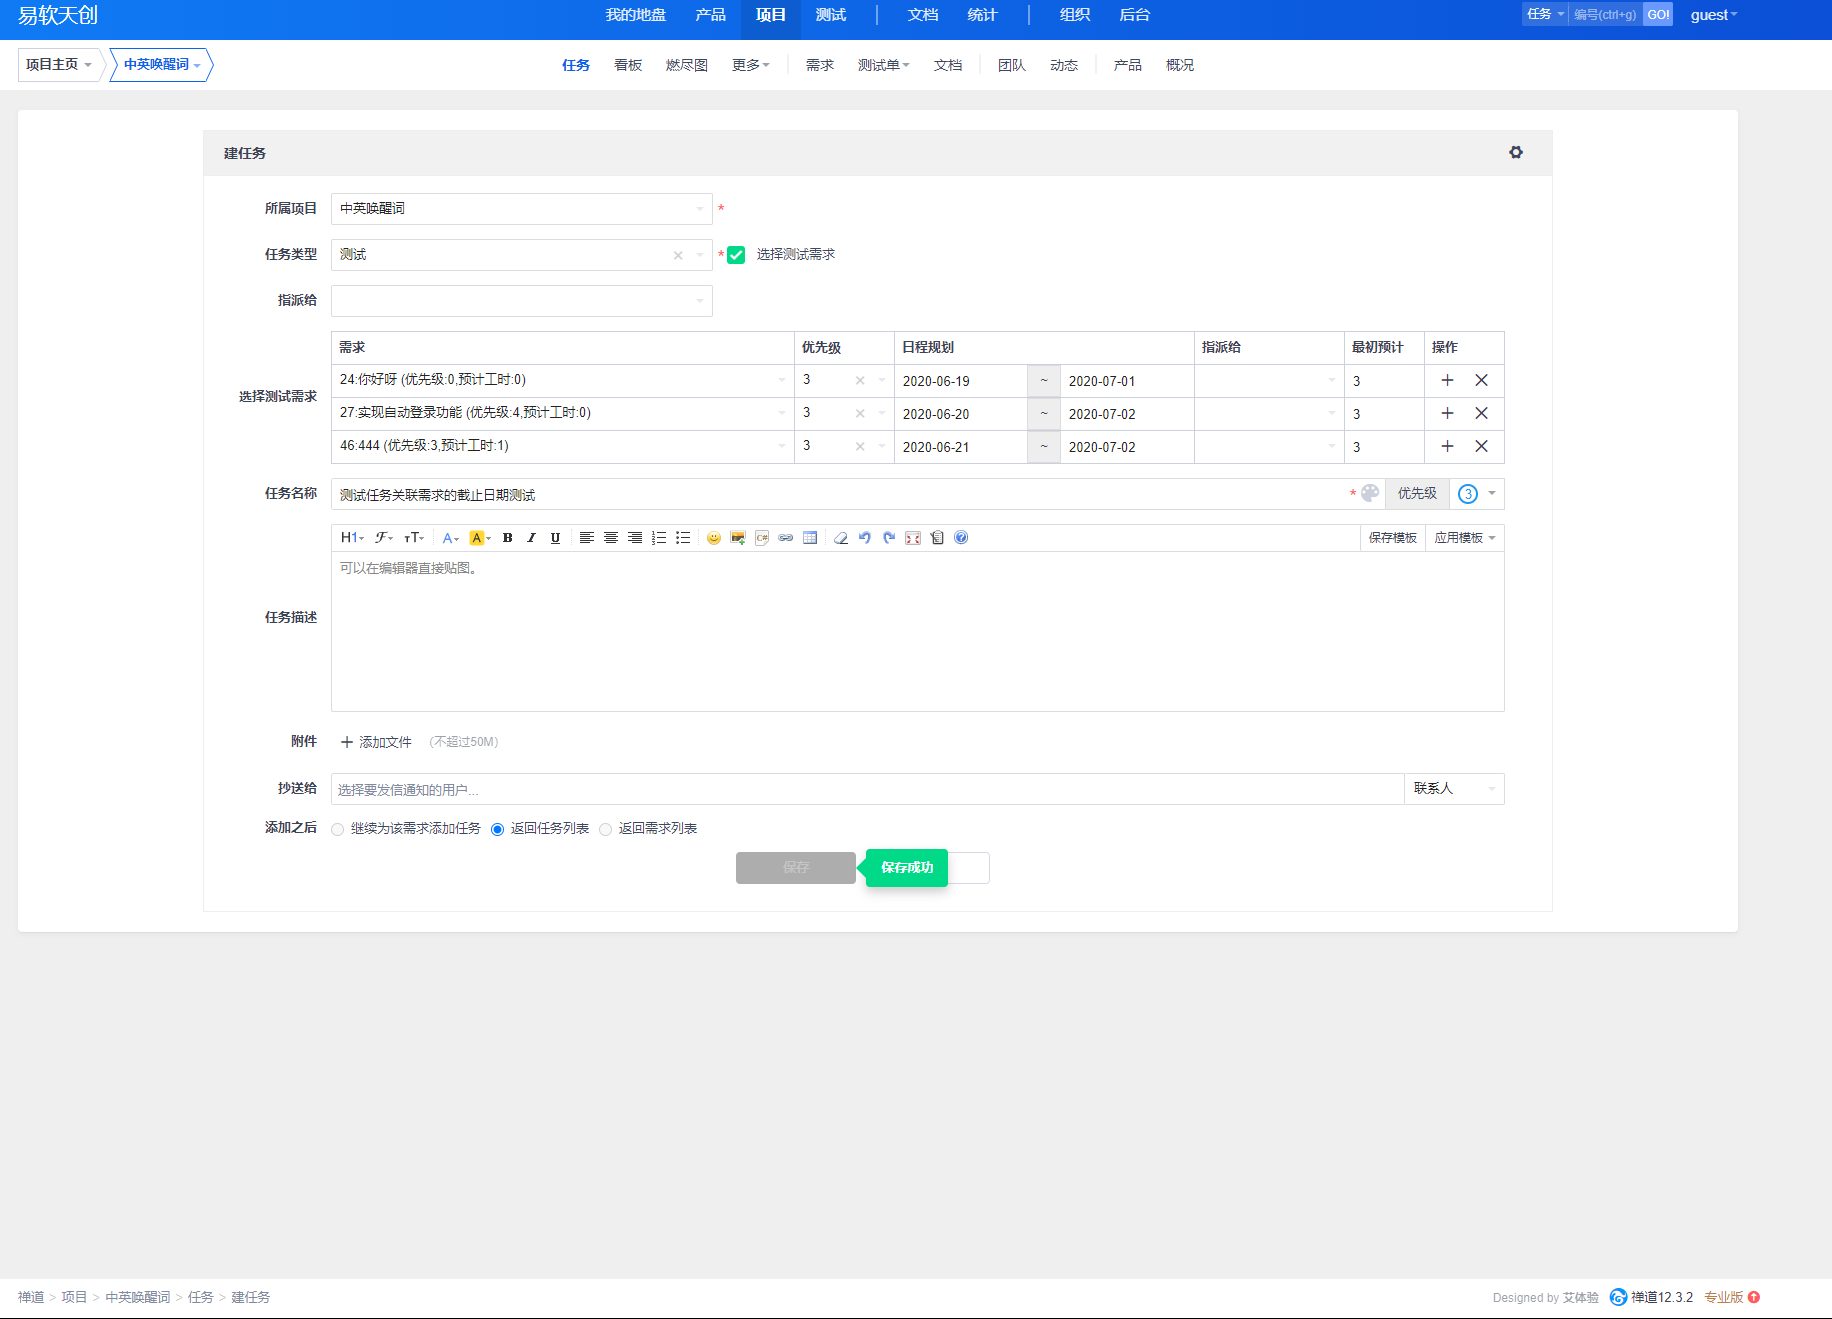Open the task name color picker palette

pos(1370,493)
